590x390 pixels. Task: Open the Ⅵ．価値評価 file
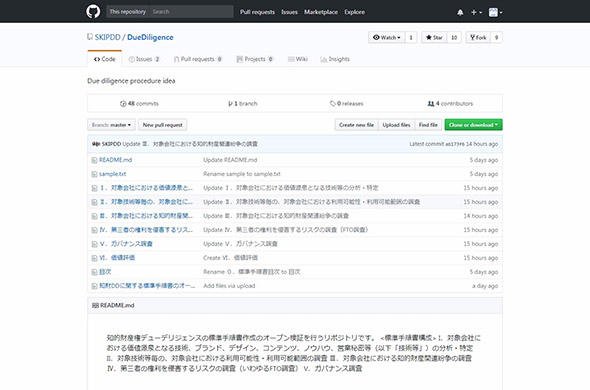pos(117,258)
